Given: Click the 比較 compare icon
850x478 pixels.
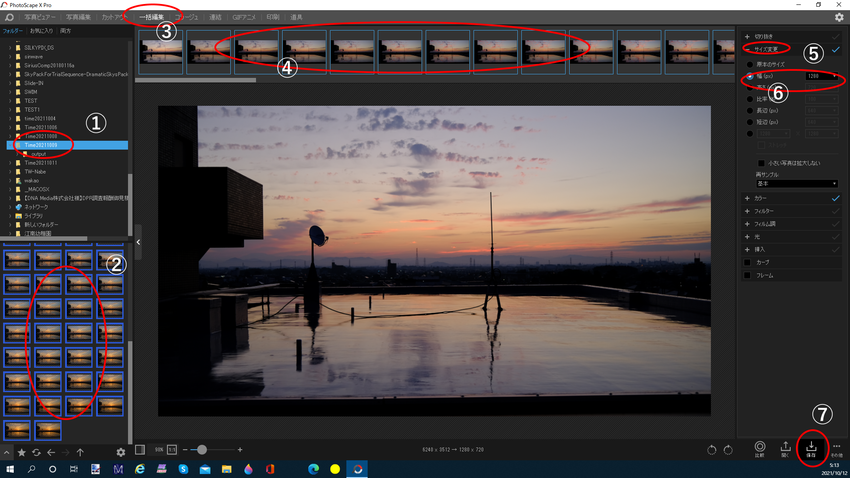Looking at the screenshot, I should click(760, 449).
